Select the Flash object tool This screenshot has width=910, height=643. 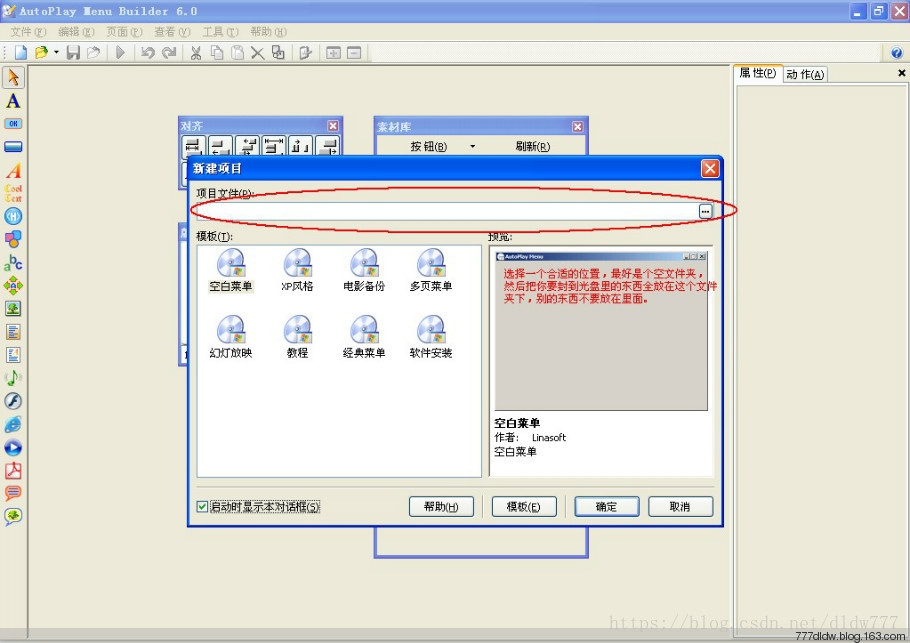pyautogui.click(x=13, y=401)
